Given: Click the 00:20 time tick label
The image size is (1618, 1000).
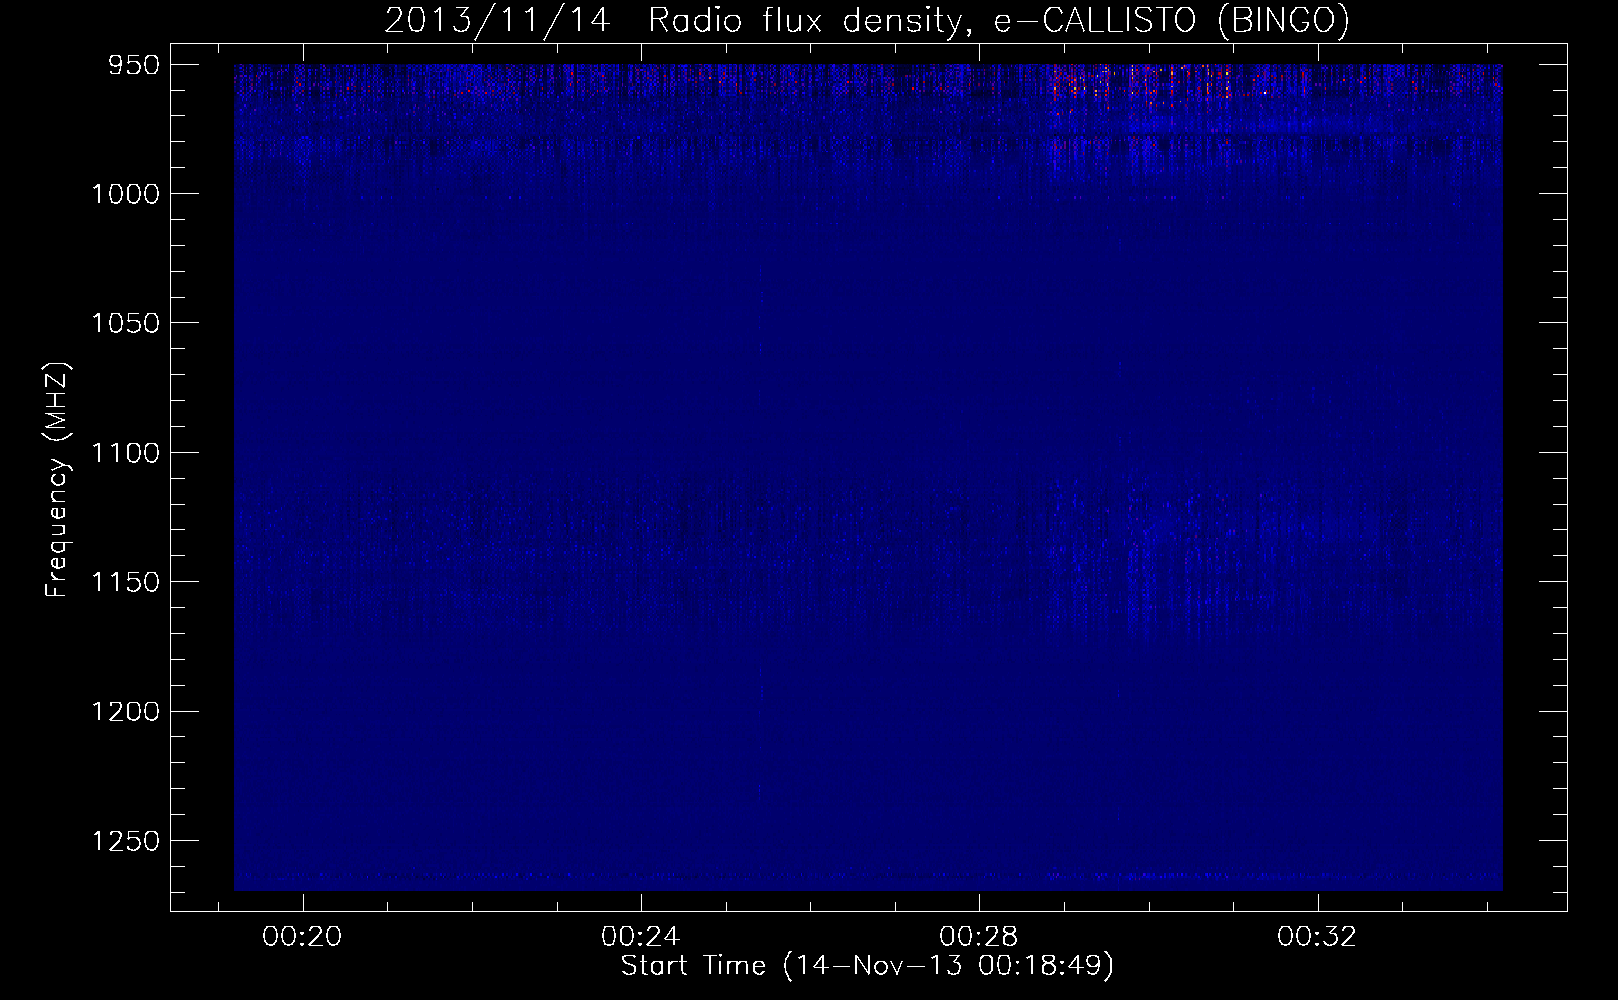Looking at the screenshot, I should [x=302, y=937].
